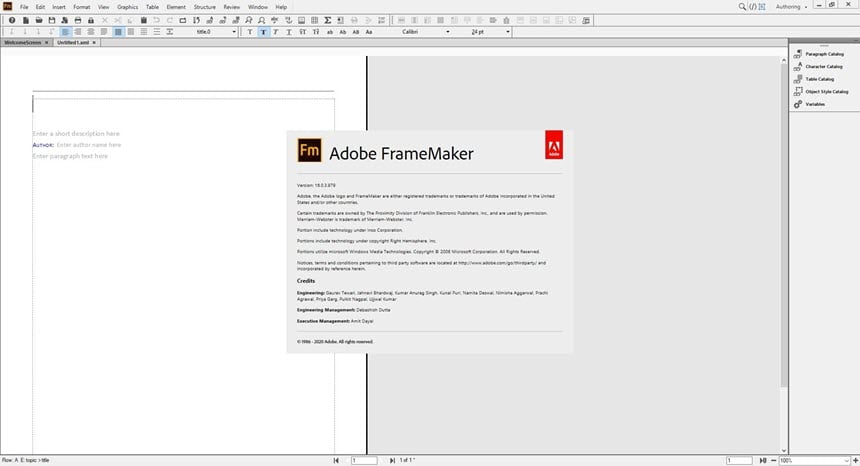Screen dimensions: 860x466
Task: Open the Authoring workspace dropdown
Action: (x=791, y=7)
